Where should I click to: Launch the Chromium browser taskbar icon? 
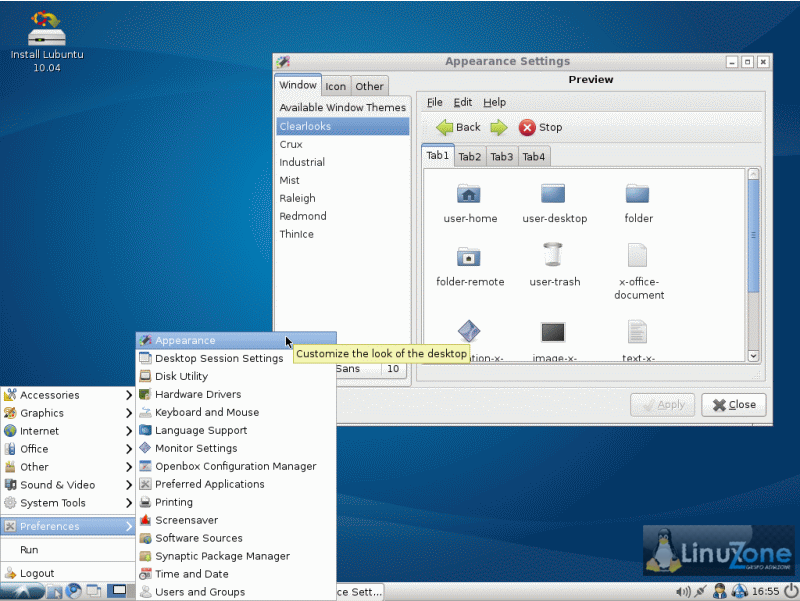point(73,591)
